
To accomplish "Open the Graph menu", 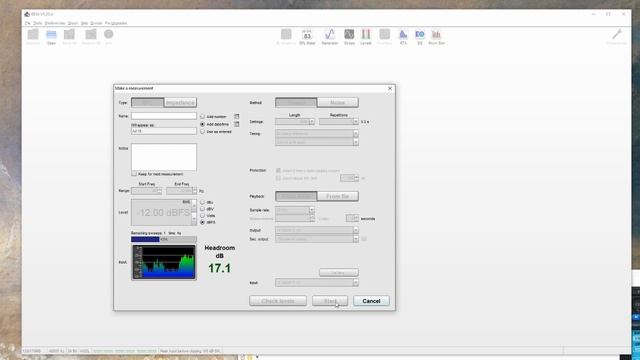I will pos(73,23).
